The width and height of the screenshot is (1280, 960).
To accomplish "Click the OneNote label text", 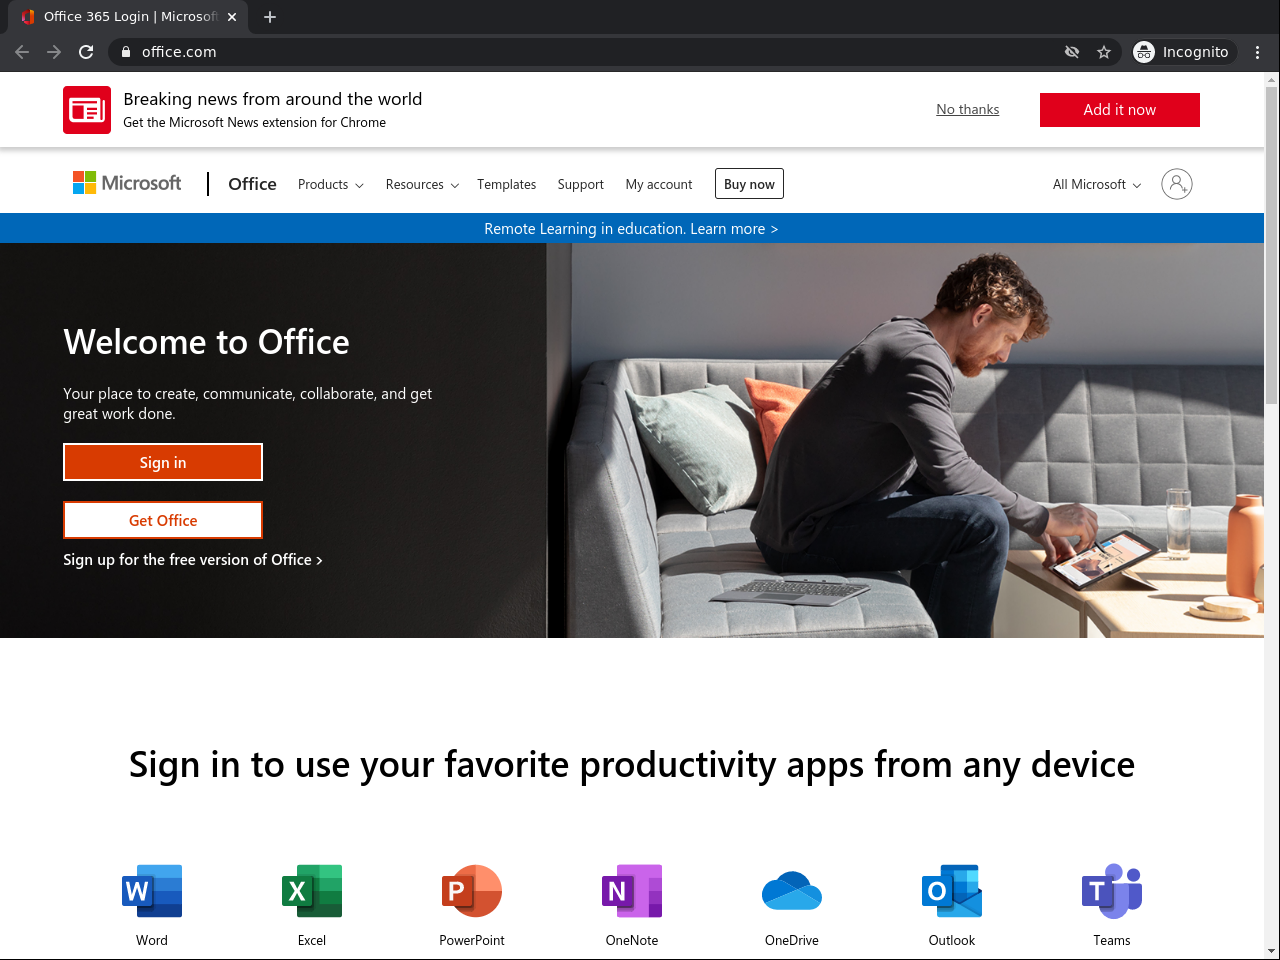I will coord(632,940).
